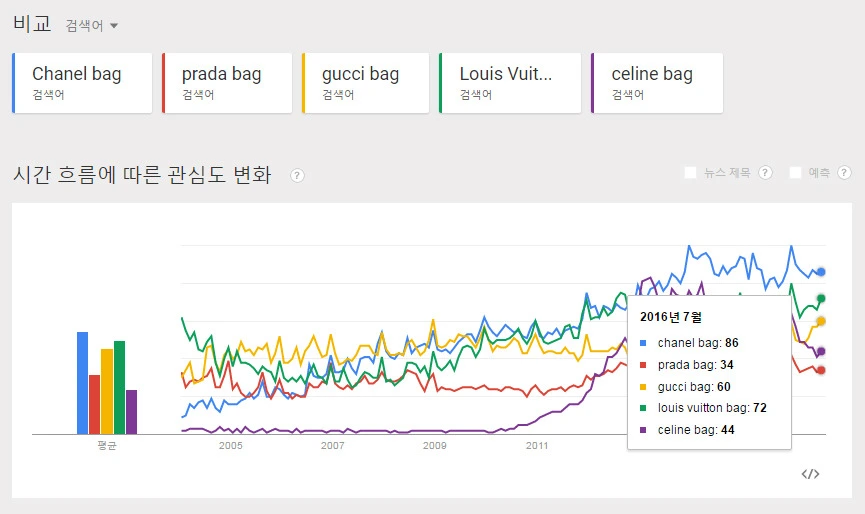The width and height of the screenshot is (865, 514).
Task: Open the embed code icon below chart
Action: tap(810, 474)
